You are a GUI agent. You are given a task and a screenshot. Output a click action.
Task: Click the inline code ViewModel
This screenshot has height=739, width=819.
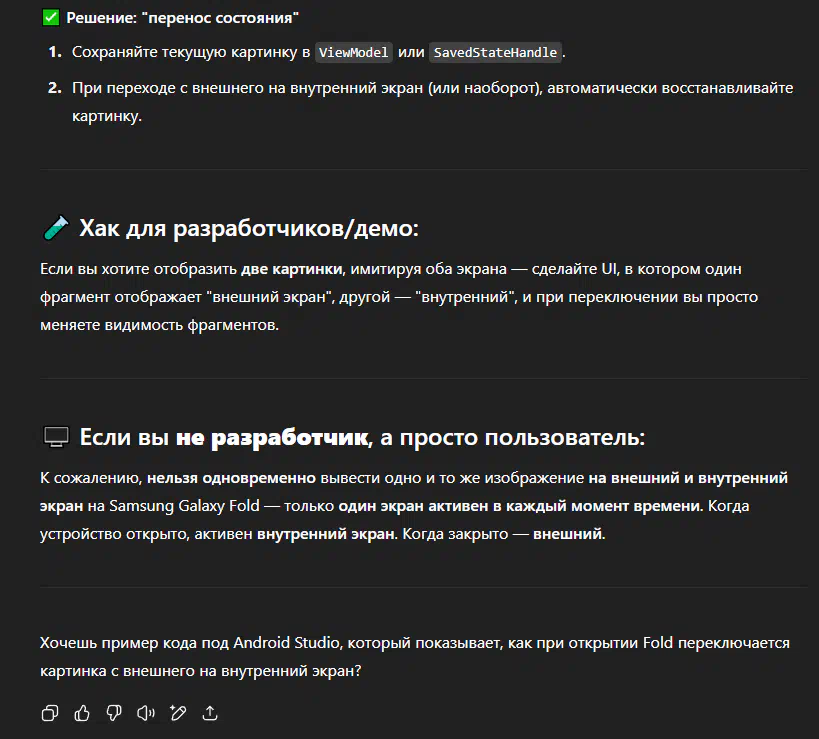point(354,52)
